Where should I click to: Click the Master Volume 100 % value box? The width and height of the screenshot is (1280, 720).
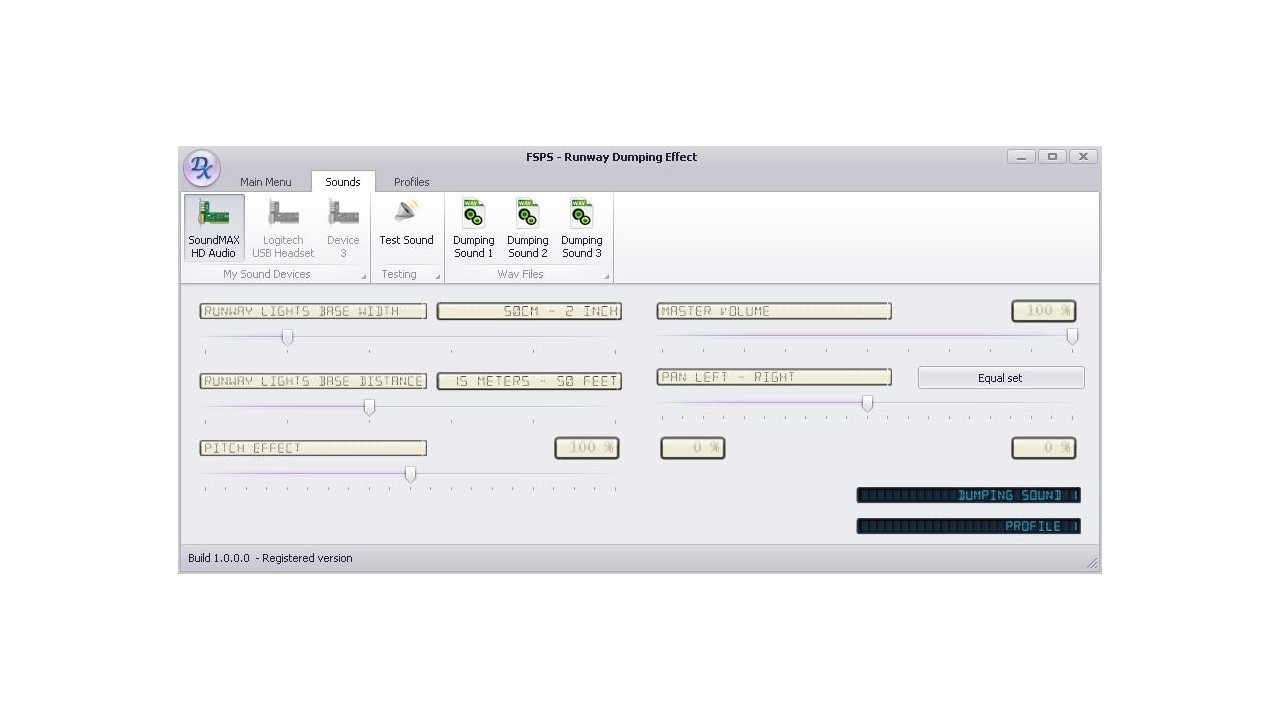pyautogui.click(x=1044, y=311)
